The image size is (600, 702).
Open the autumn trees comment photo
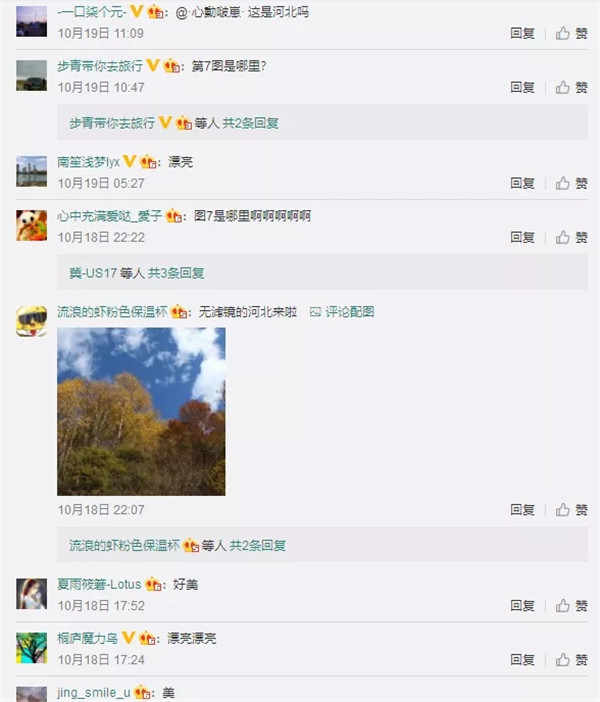tap(141, 411)
